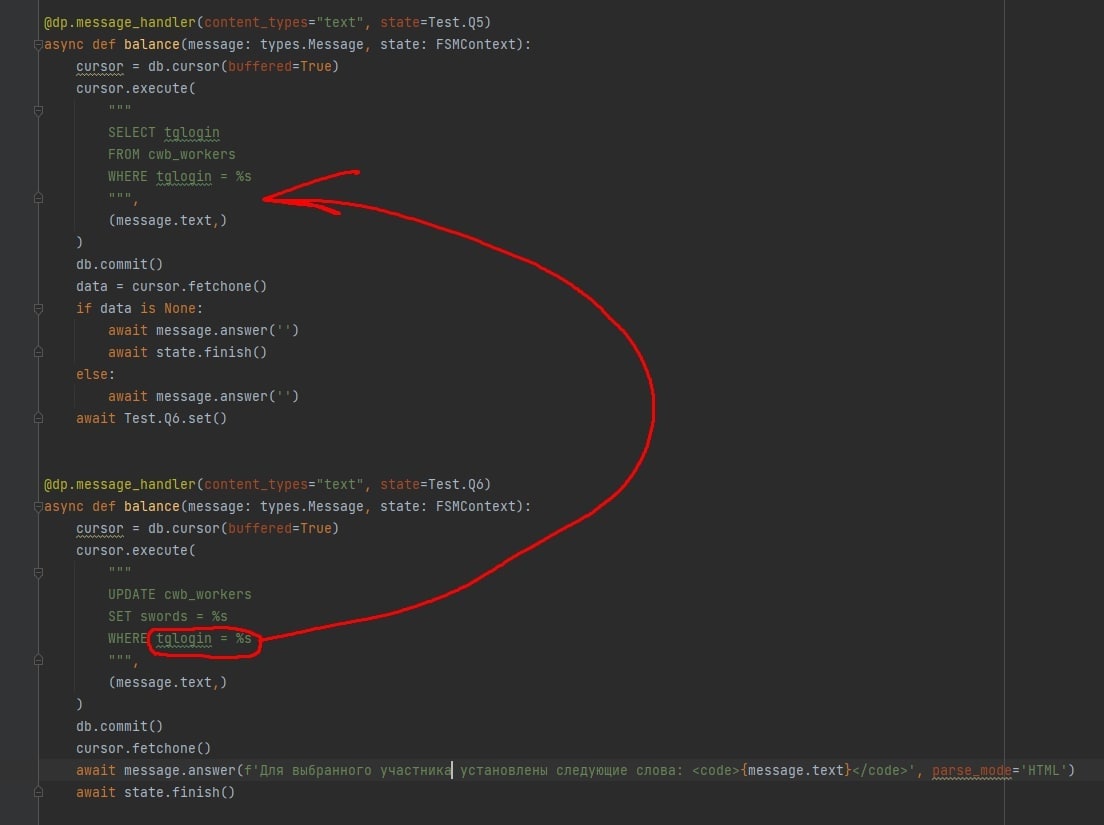Click the words 'Для выбранного участника'
Screen dimensions: 1104x825
pyautogui.click(x=356, y=770)
